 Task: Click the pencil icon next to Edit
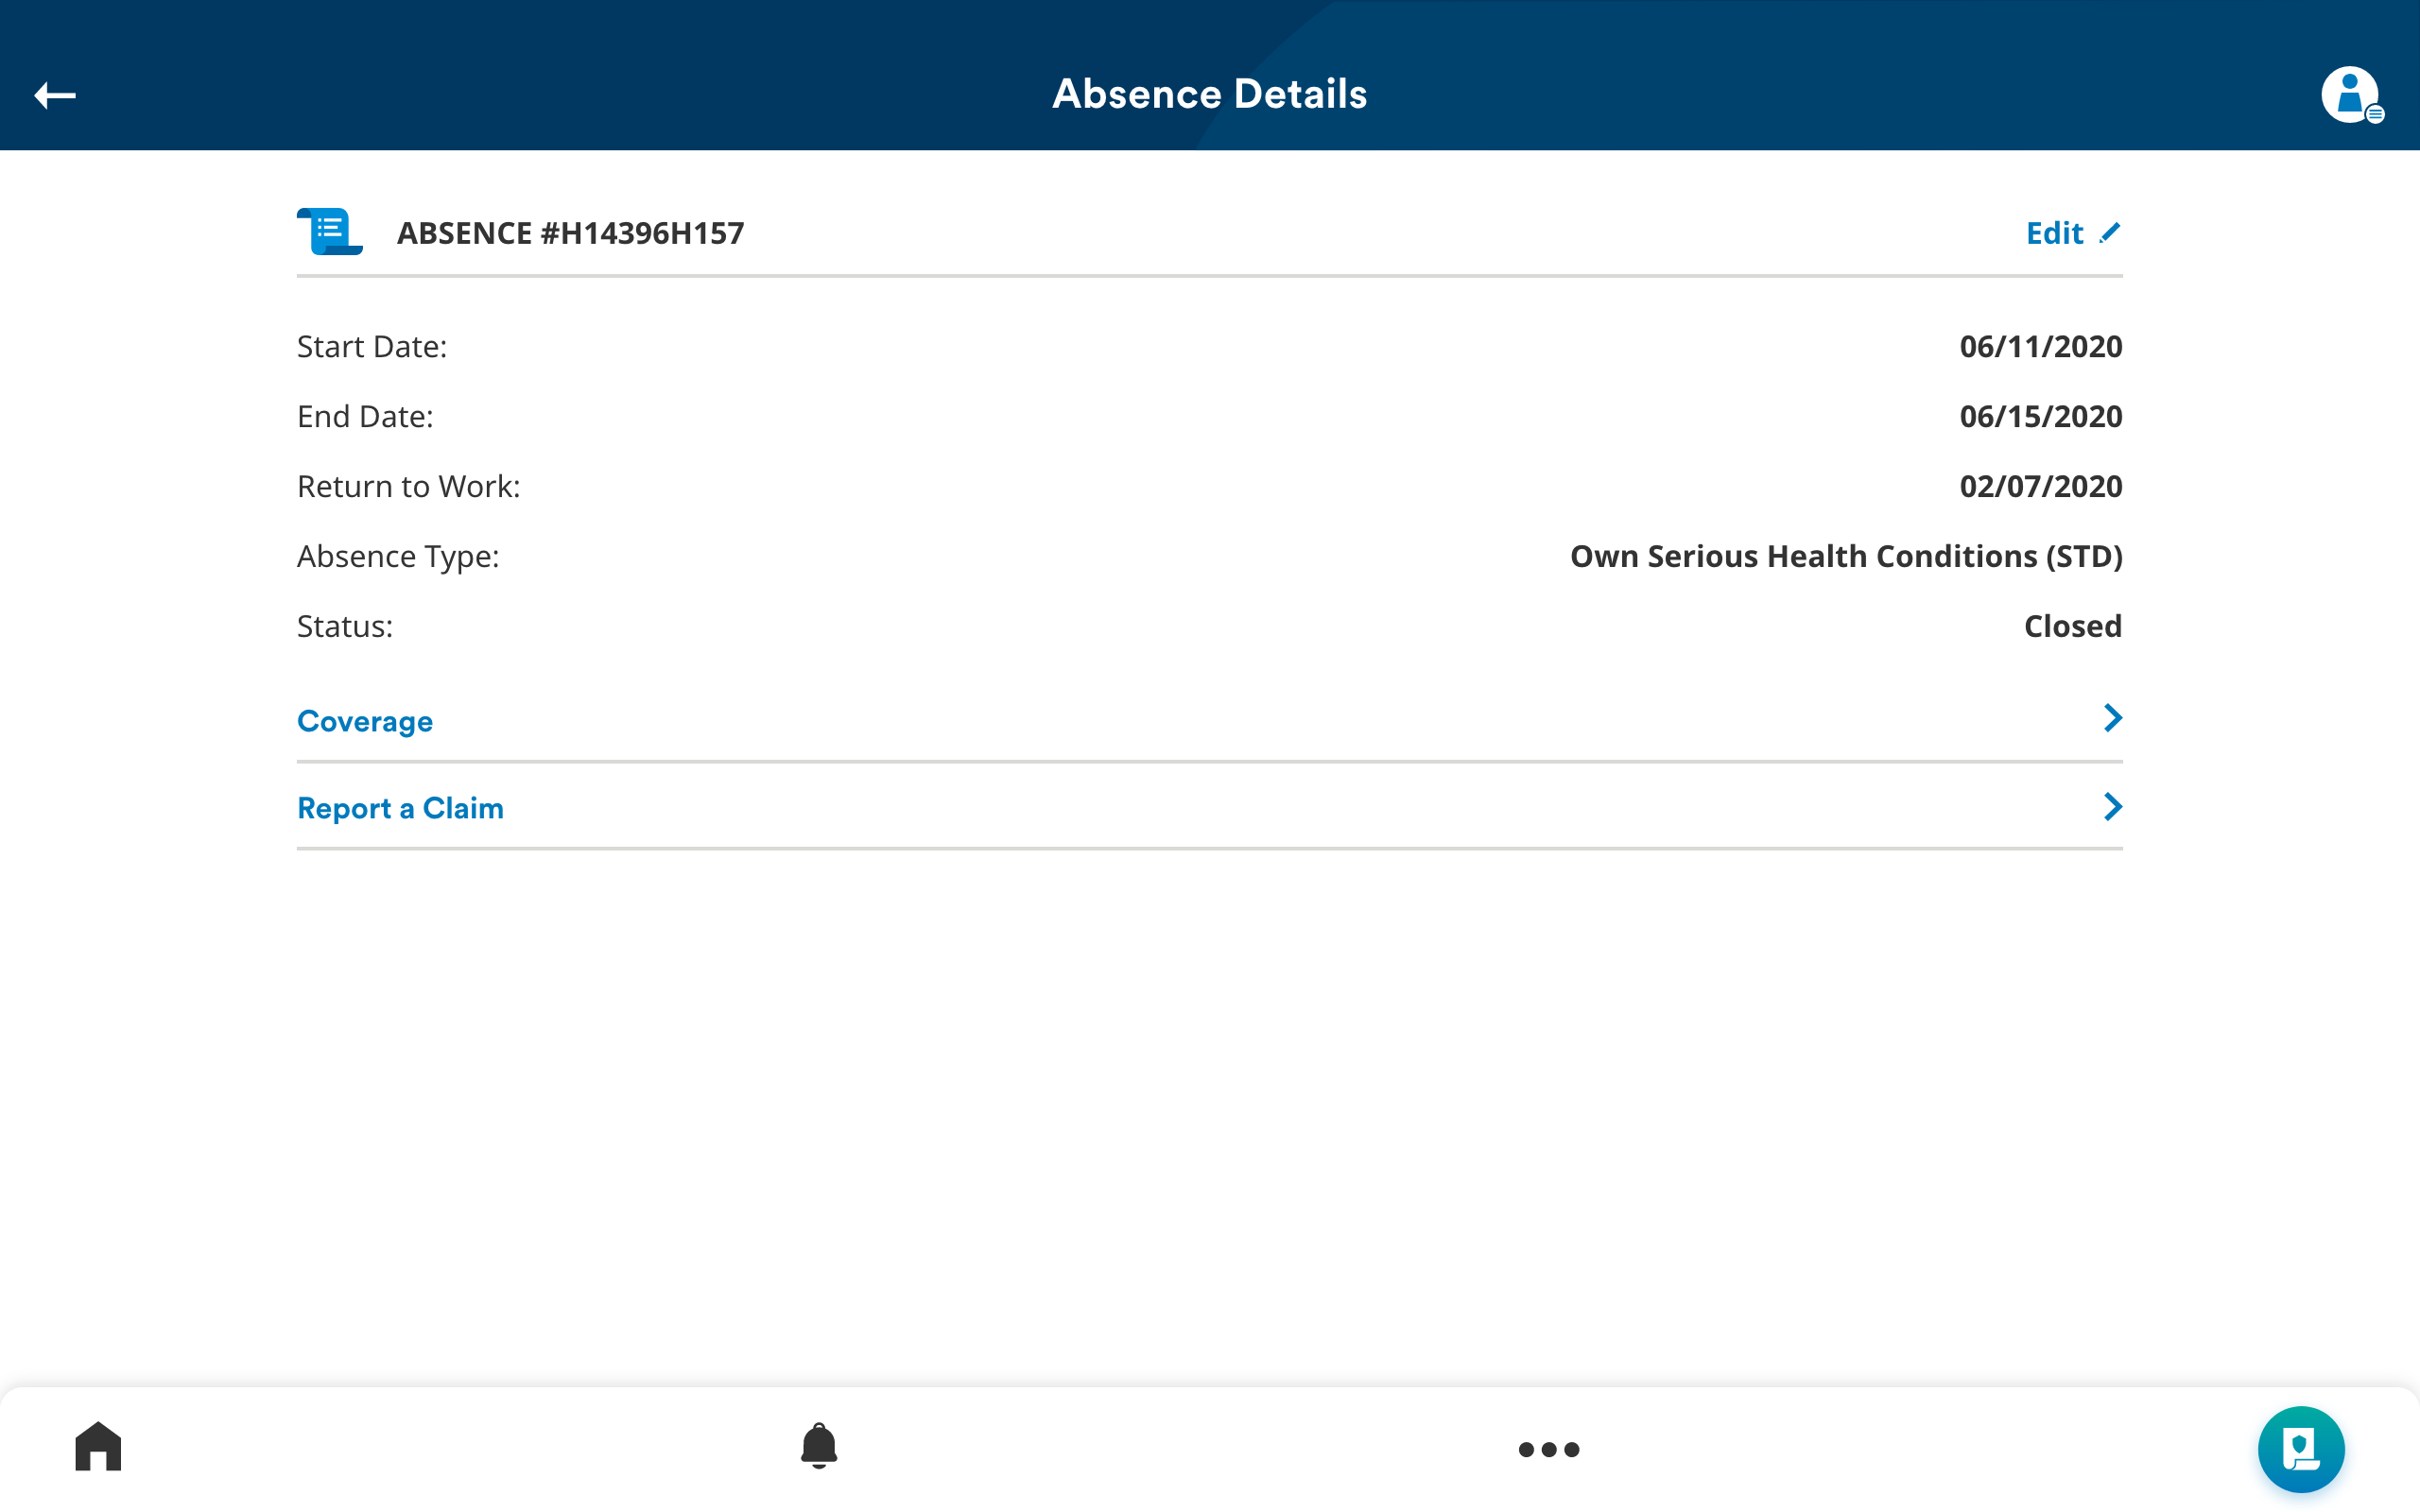2109,233
